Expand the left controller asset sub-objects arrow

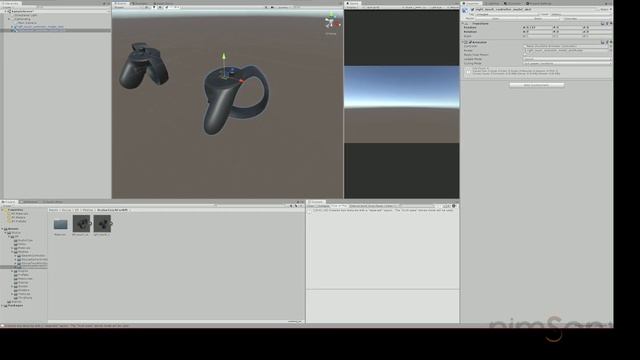tap(91, 223)
